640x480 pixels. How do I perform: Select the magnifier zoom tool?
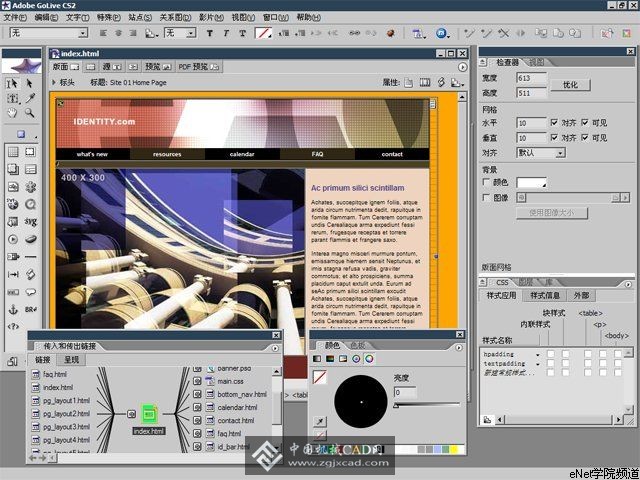coord(29,113)
